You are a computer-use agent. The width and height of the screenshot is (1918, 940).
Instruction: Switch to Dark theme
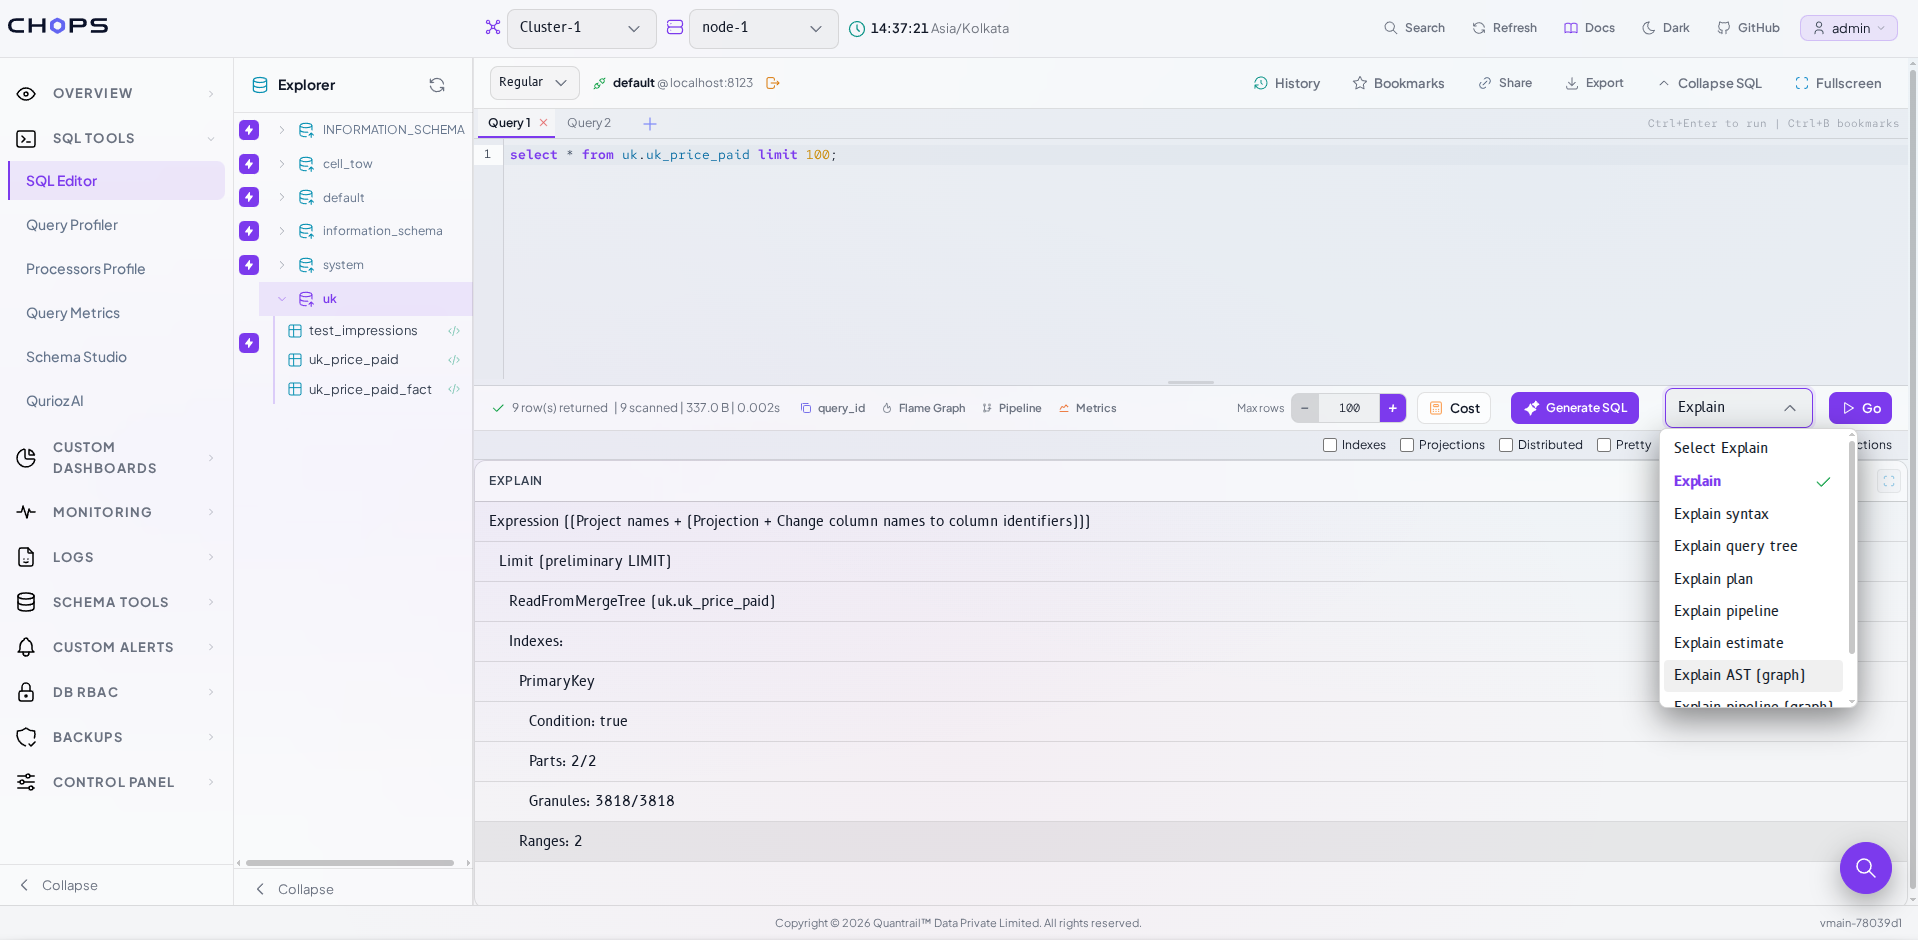click(1666, 28)
